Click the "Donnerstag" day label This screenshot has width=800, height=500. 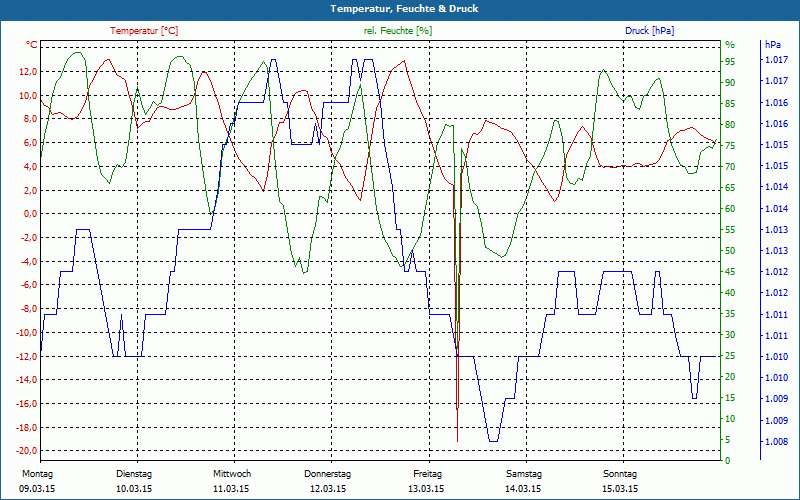(328, 474)
